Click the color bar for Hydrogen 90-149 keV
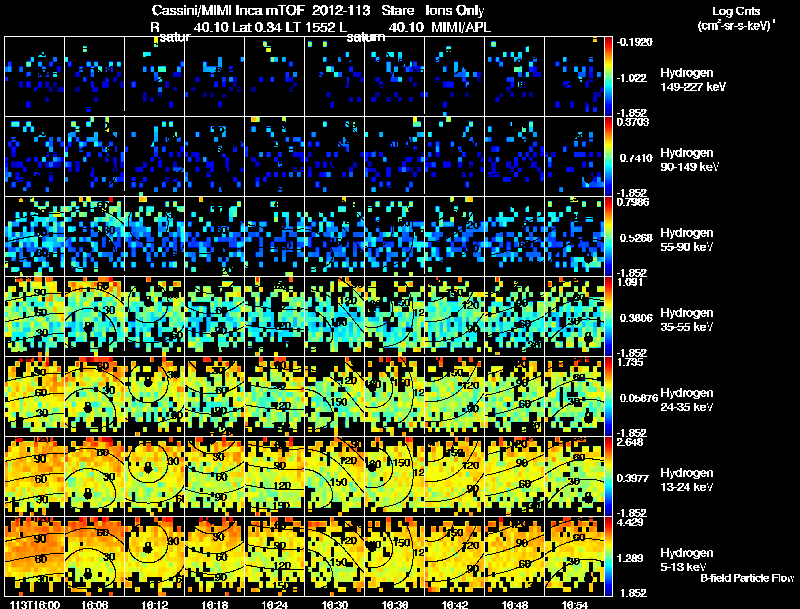This screenshot has height=609, width=800. (608, 157)
